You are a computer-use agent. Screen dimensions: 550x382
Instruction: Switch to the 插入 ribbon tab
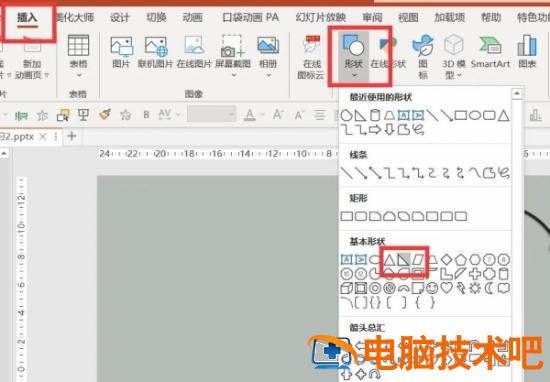[x=27, y=17]
